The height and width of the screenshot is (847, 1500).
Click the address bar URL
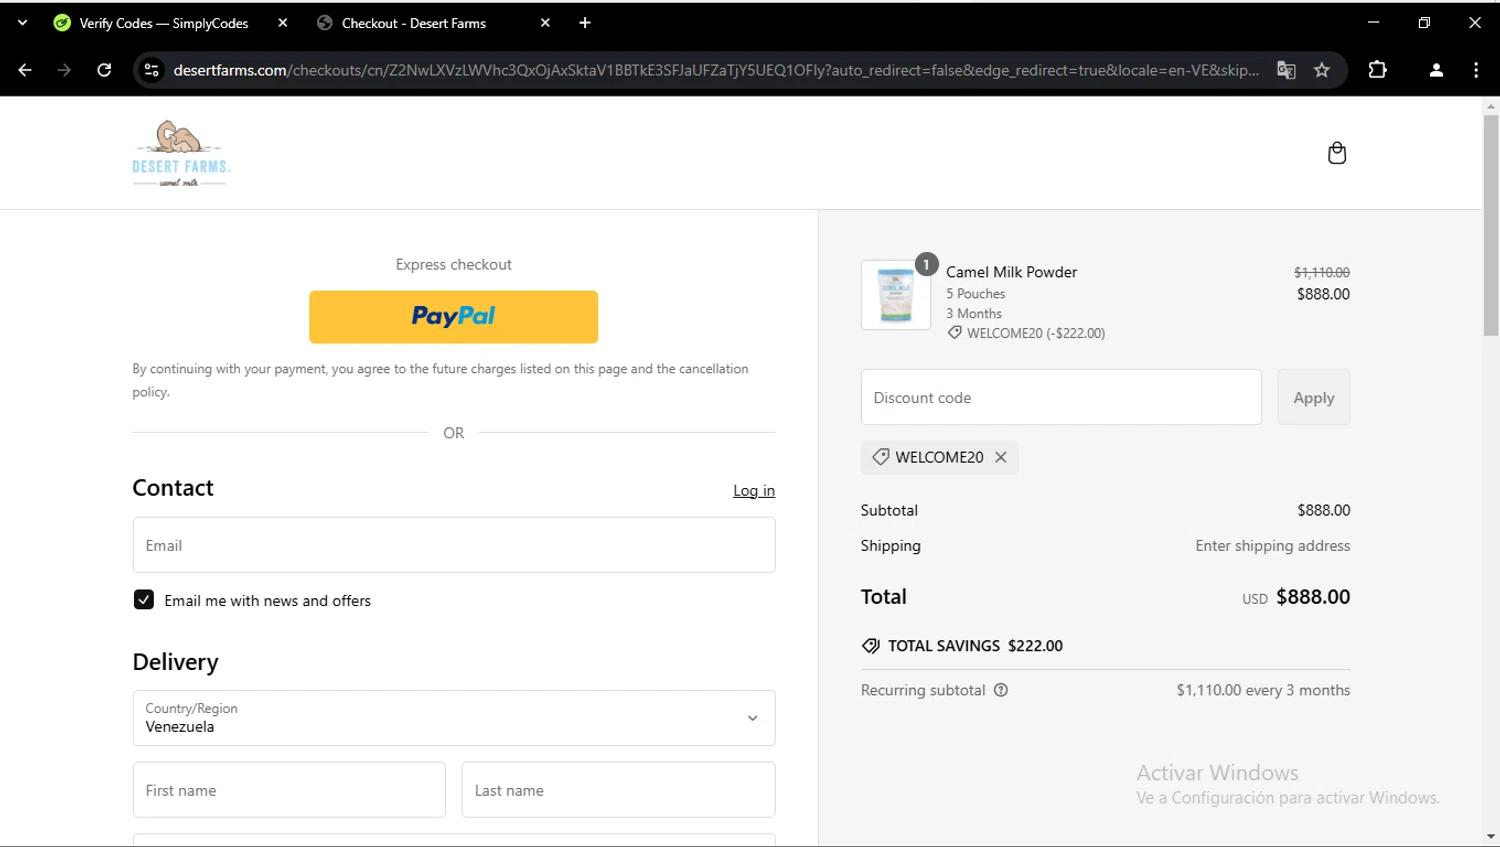715,70
